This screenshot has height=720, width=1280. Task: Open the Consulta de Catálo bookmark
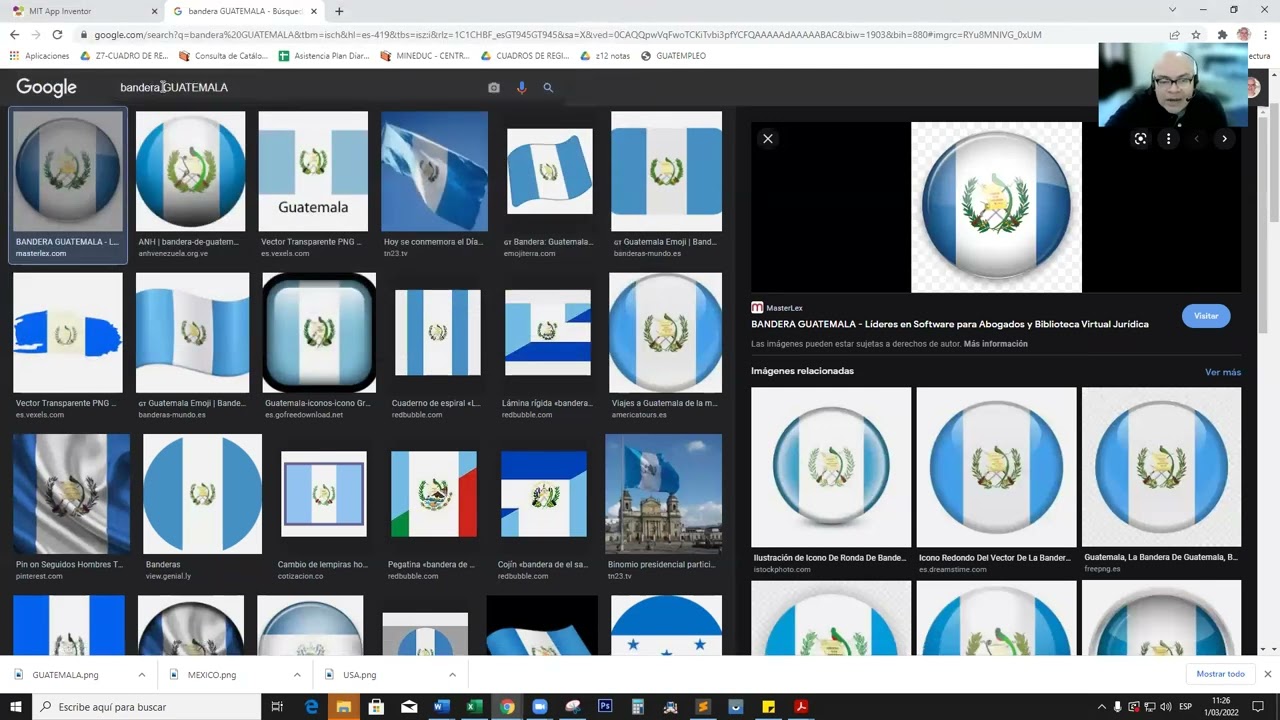pyautogui.click(x=223, y=56)
